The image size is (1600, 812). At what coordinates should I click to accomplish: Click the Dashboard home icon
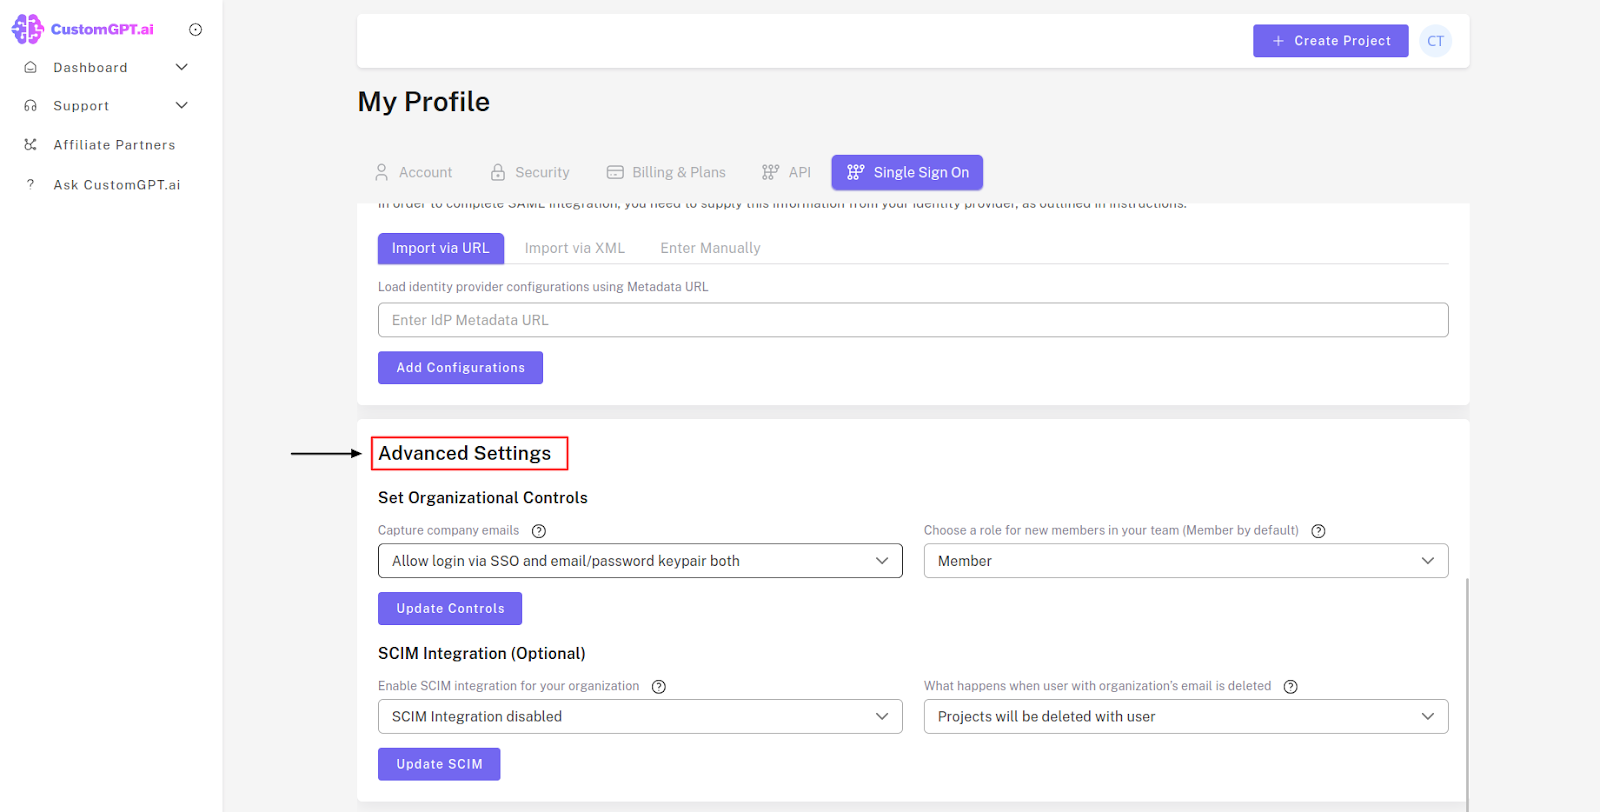click(x=31, y=67)
